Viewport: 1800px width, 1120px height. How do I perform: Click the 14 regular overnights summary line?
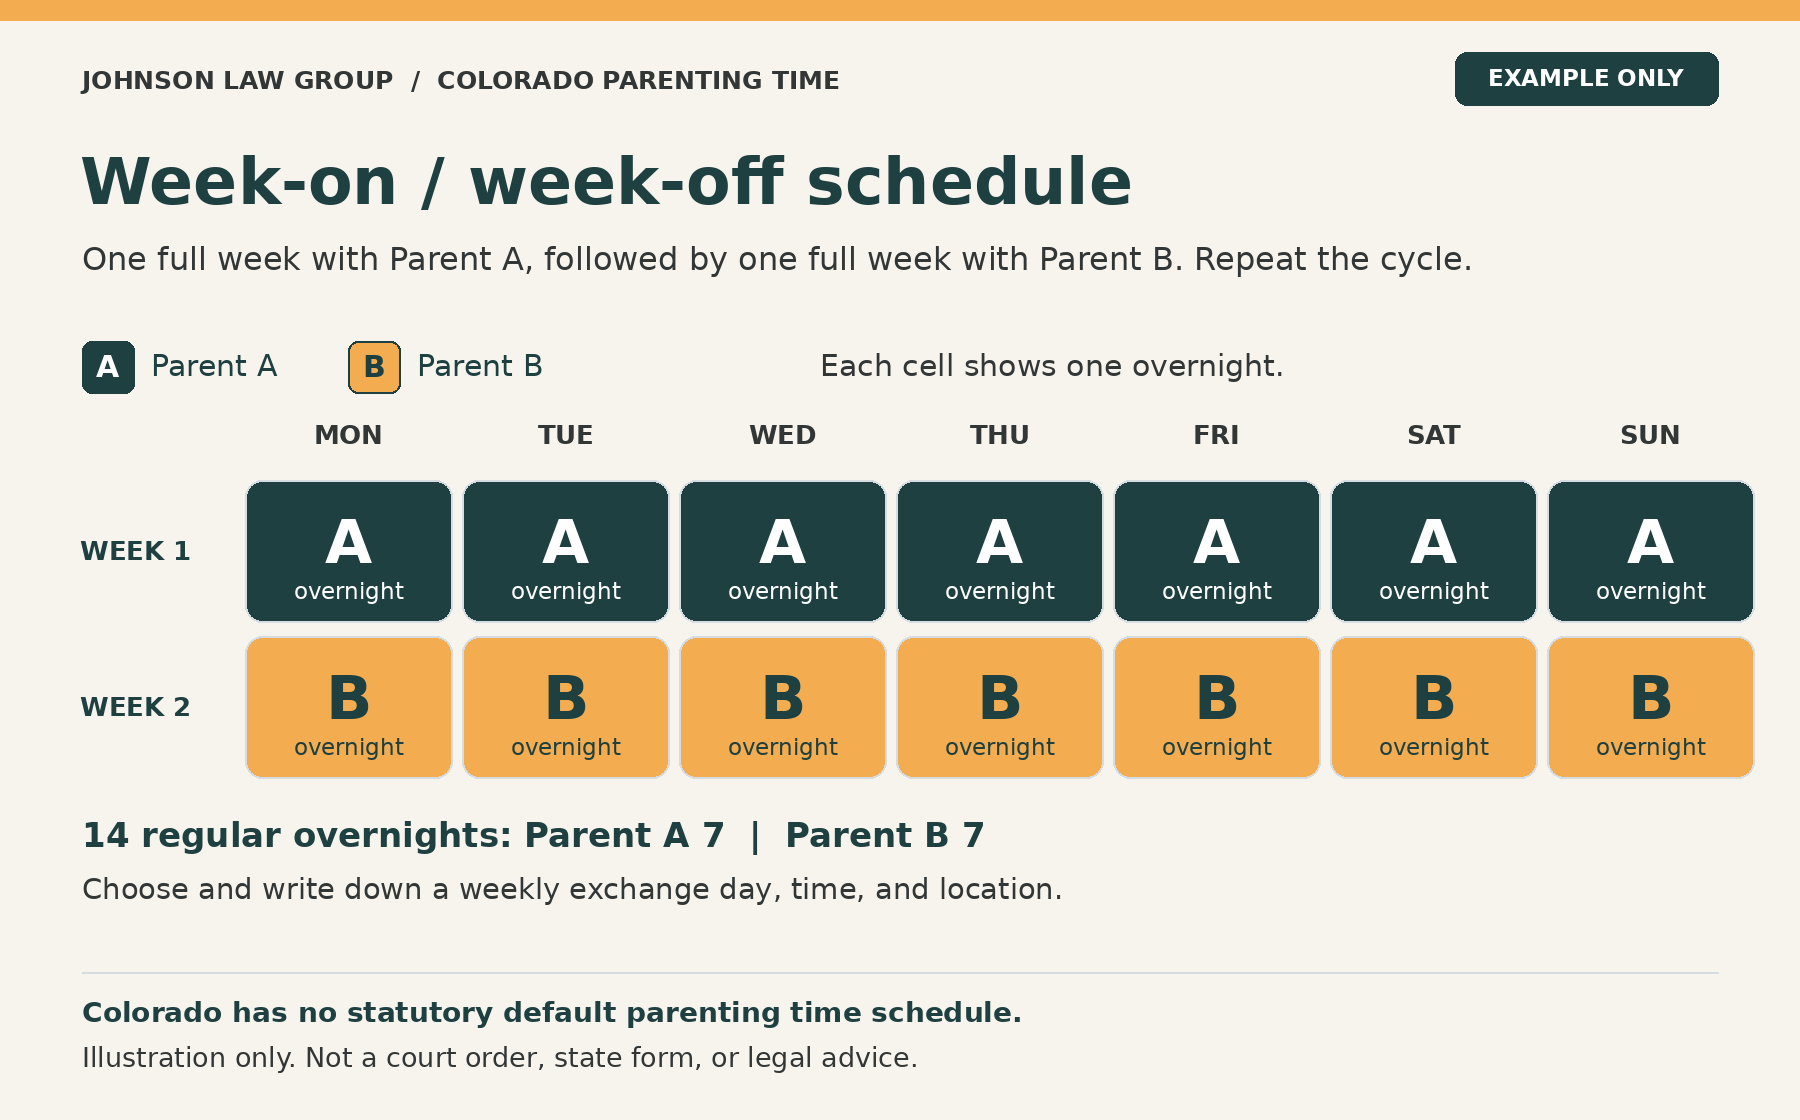pyautogui.click(x=533, y=835)
